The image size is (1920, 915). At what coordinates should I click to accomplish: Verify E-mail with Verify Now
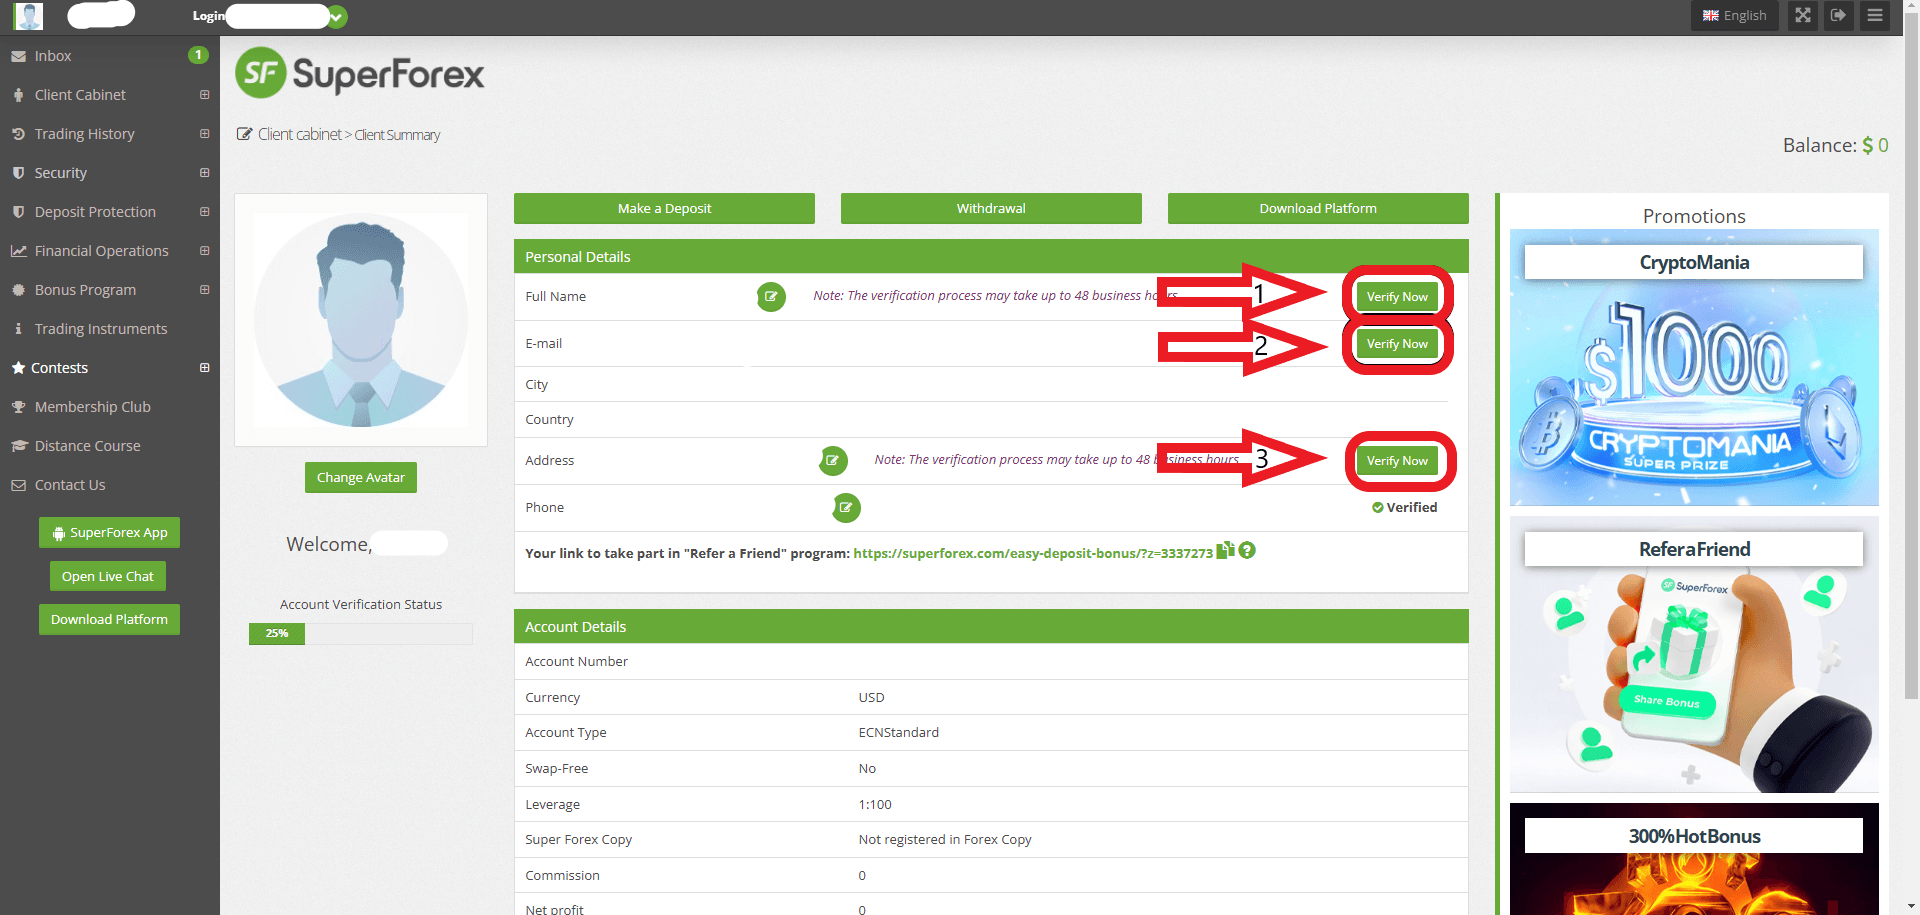pos(1397,344)
